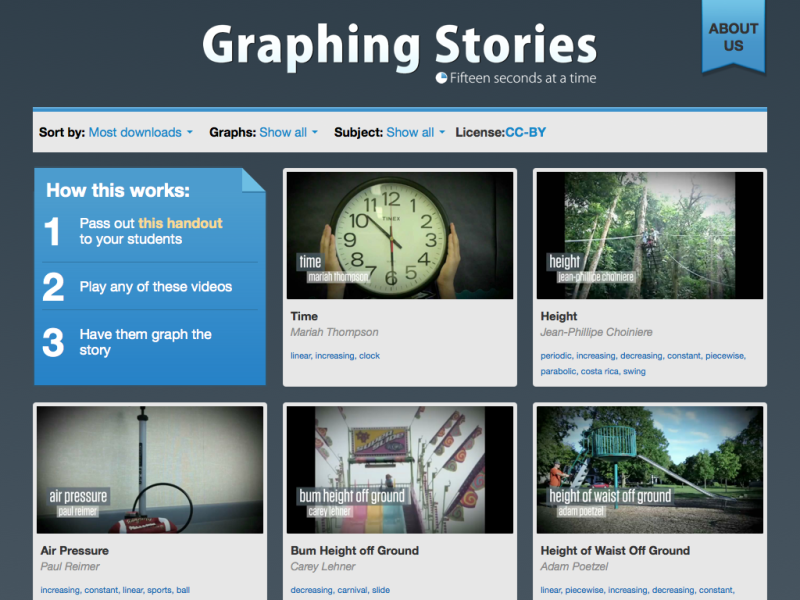Open the CC-BY license link
This screenshot has height=600, width=800.
(525, 132)
